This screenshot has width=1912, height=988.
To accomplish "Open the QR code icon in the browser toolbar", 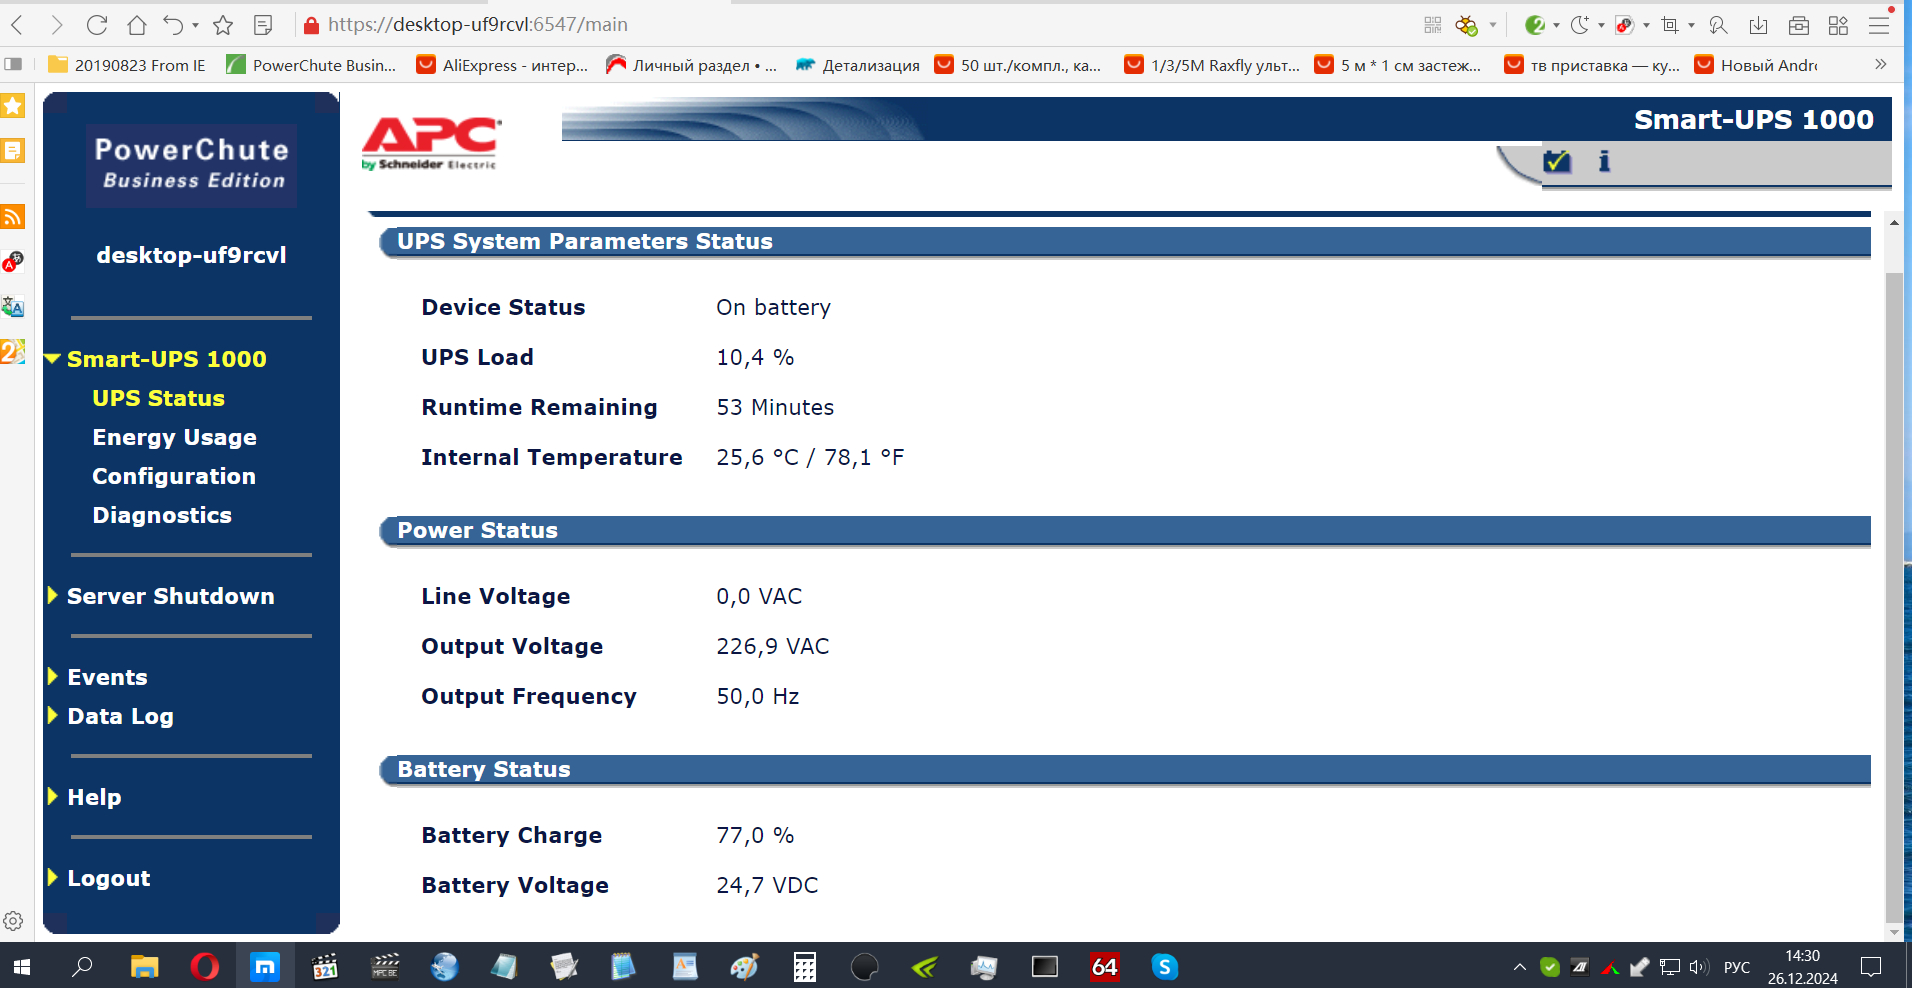I will [1433, 25].
